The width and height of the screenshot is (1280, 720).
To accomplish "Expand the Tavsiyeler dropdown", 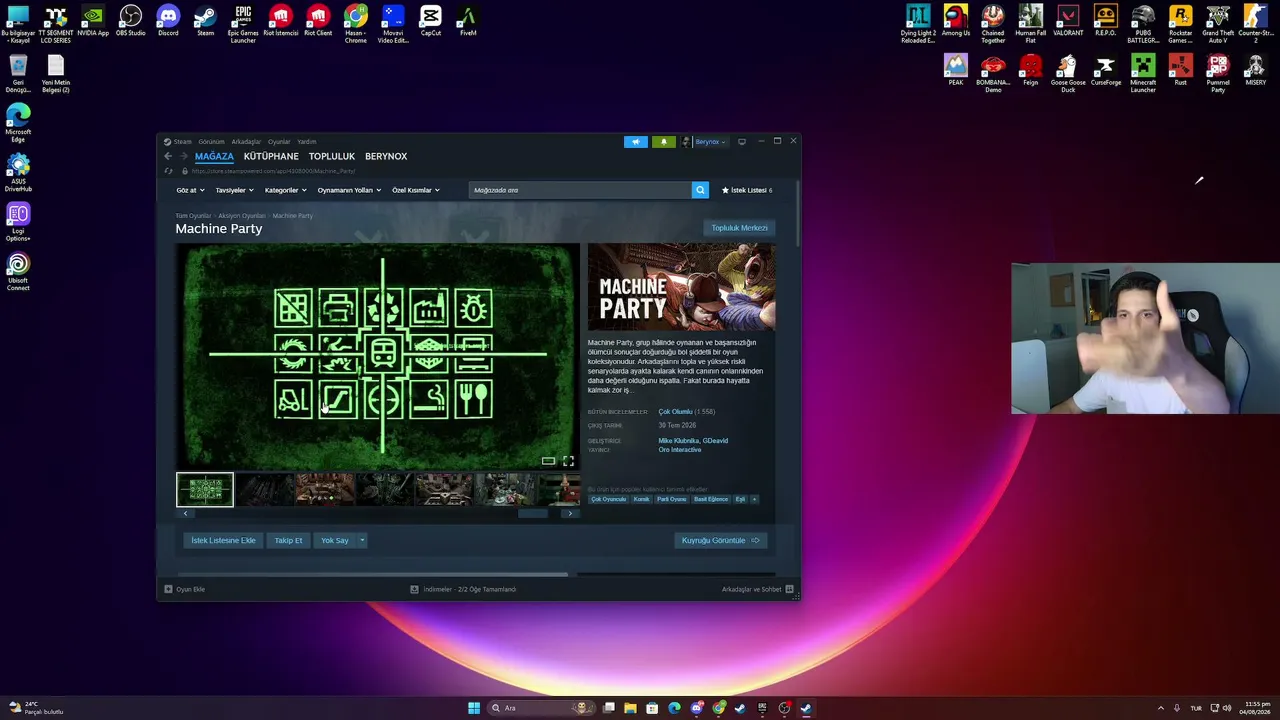I will [235, 190].
